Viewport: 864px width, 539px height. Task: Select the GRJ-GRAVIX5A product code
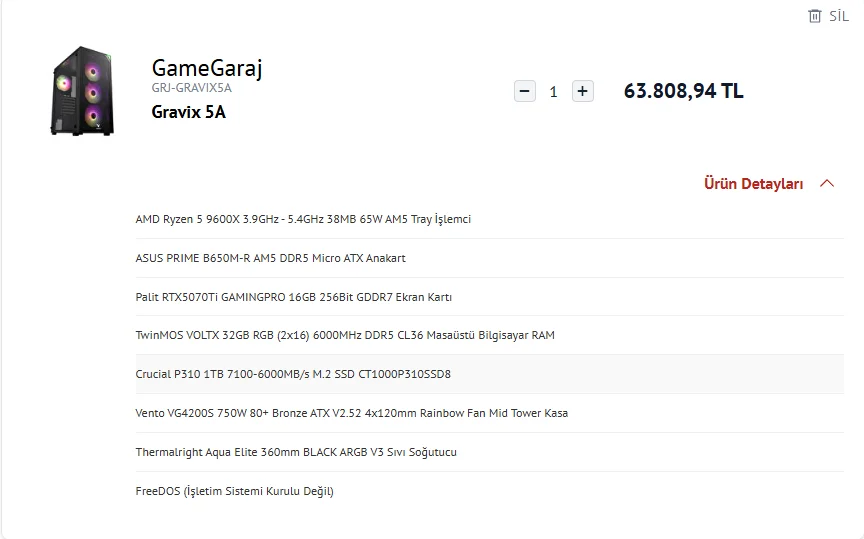pyautogui.click(x=191, y=88)
